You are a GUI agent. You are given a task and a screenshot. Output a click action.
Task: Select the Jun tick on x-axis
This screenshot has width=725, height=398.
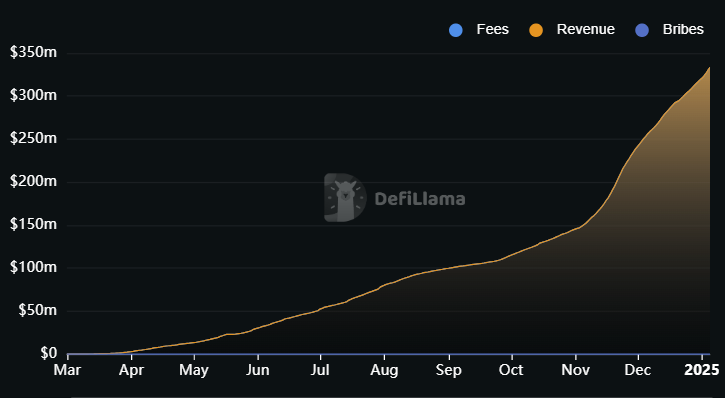coord(258,370)
